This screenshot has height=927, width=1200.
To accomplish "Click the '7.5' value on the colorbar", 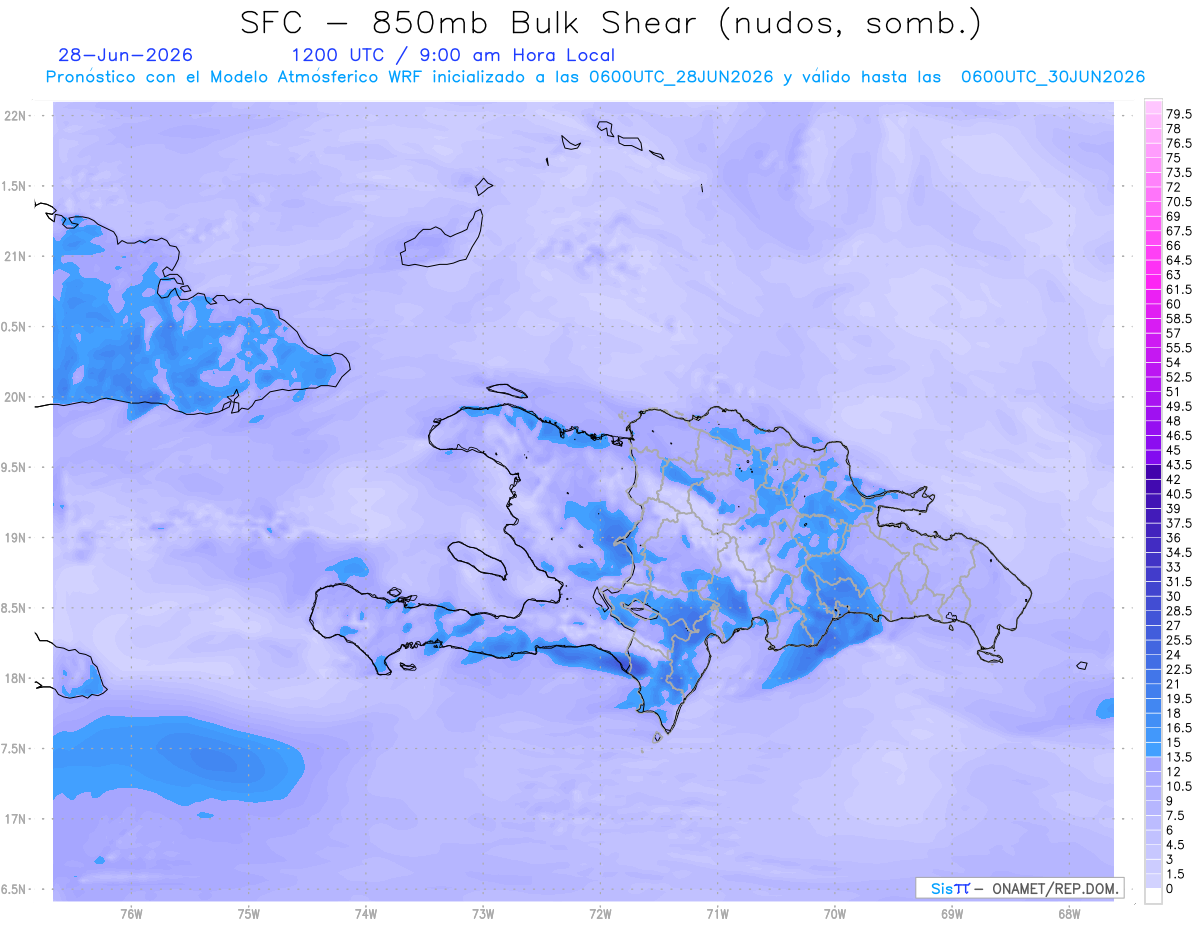I will [x=1176, y=815].
